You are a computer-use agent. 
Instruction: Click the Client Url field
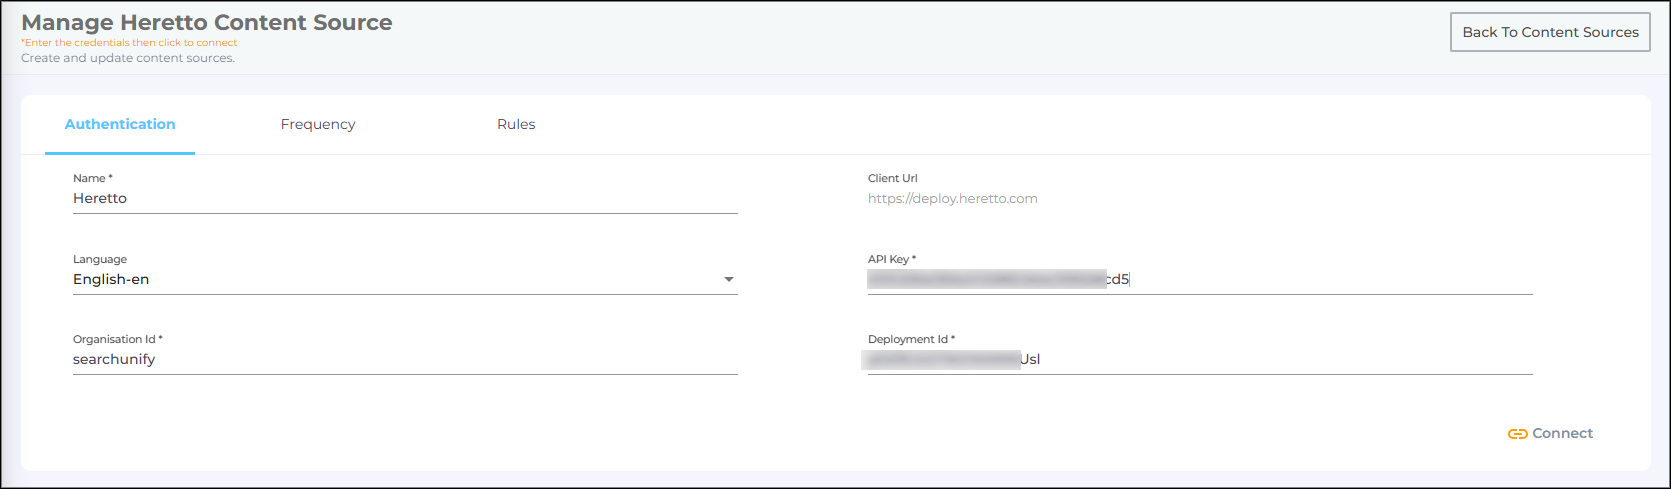point(1198,199)
